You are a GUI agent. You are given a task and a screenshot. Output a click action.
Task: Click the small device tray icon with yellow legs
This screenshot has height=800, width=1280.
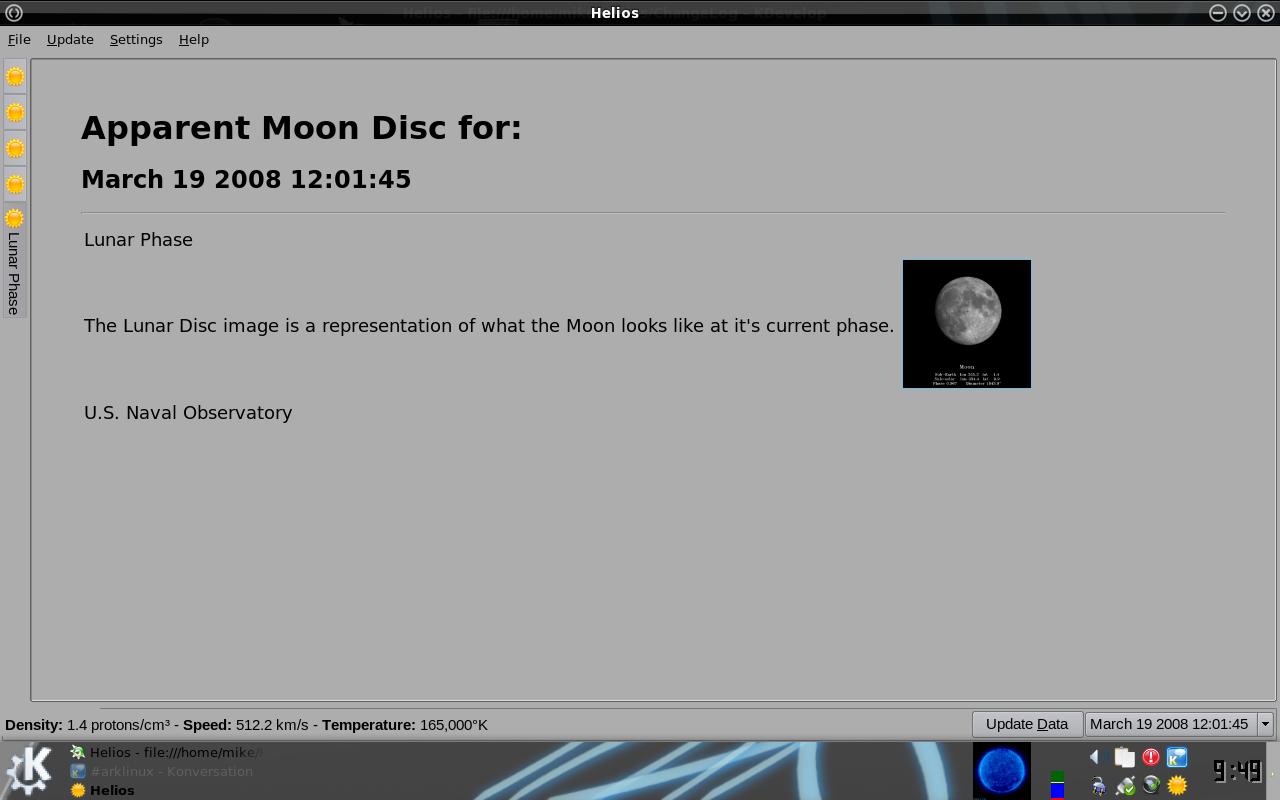tap(1098, 786)
